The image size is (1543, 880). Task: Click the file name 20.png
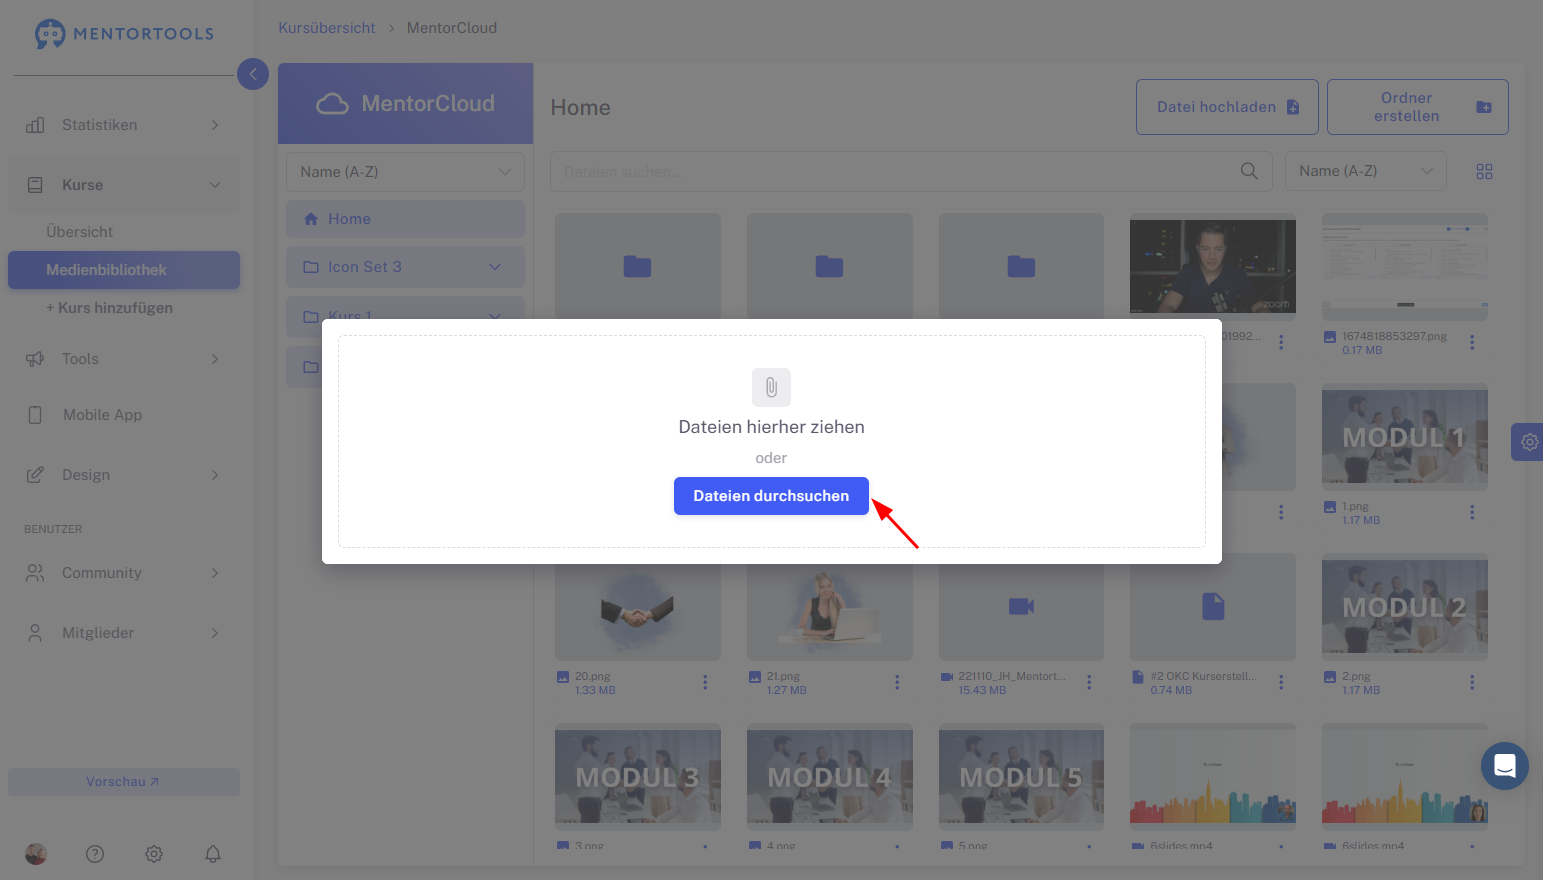(592, 676)
